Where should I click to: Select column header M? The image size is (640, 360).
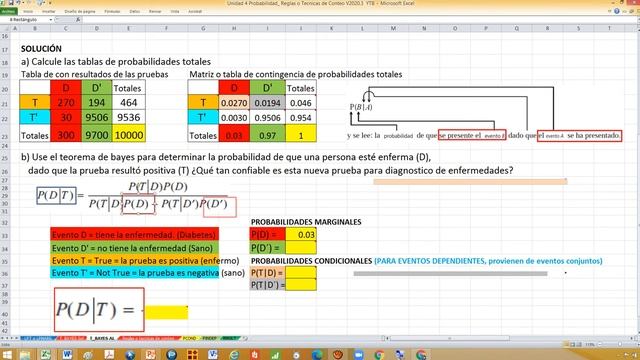point(393,28)
